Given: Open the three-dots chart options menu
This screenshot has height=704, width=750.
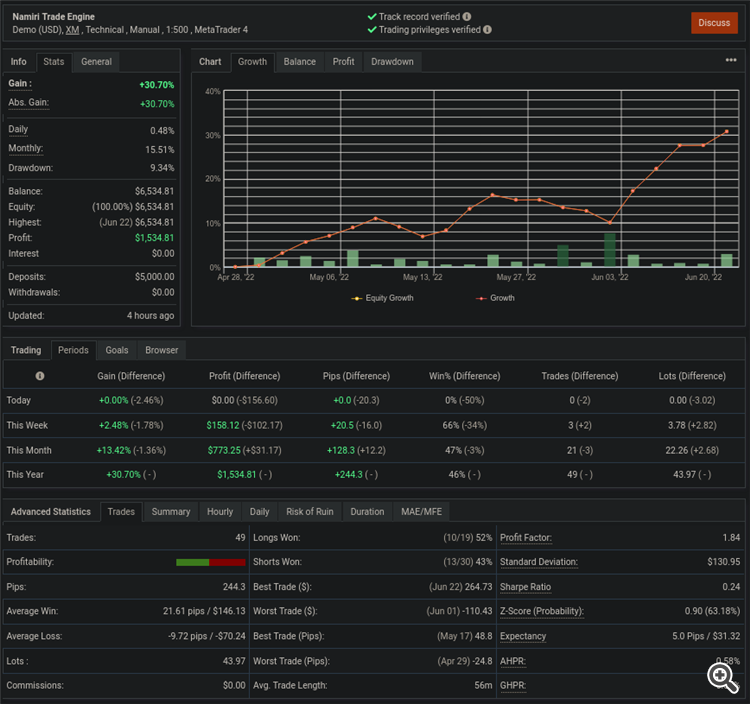Looking at the screenshot, I should pyautogui.click(x=731, y=60).
